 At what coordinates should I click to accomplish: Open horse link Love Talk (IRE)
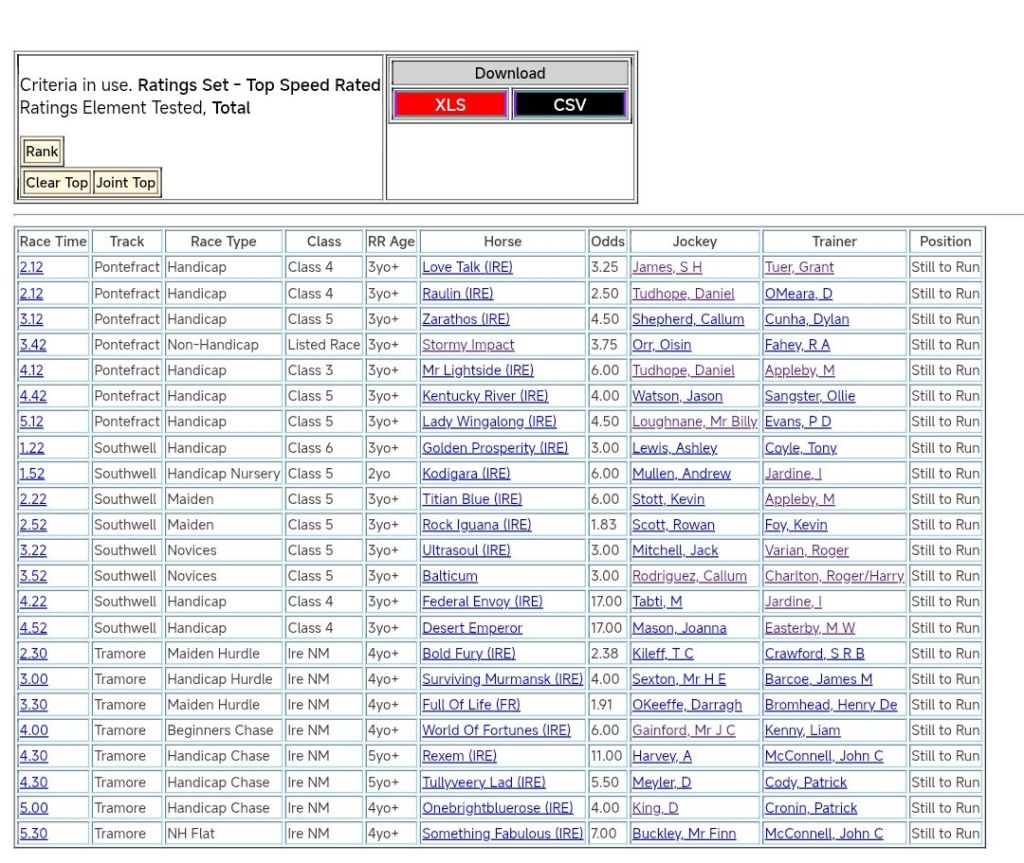pos(467,268)
